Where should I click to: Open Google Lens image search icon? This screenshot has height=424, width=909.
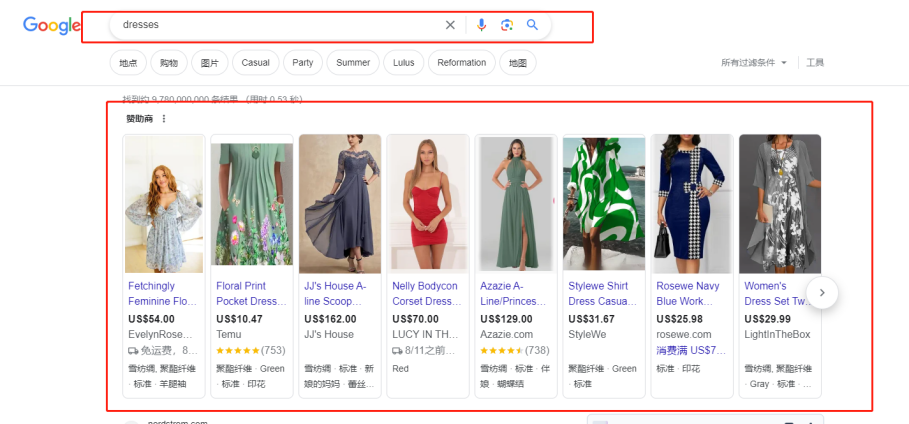[507, 25]
